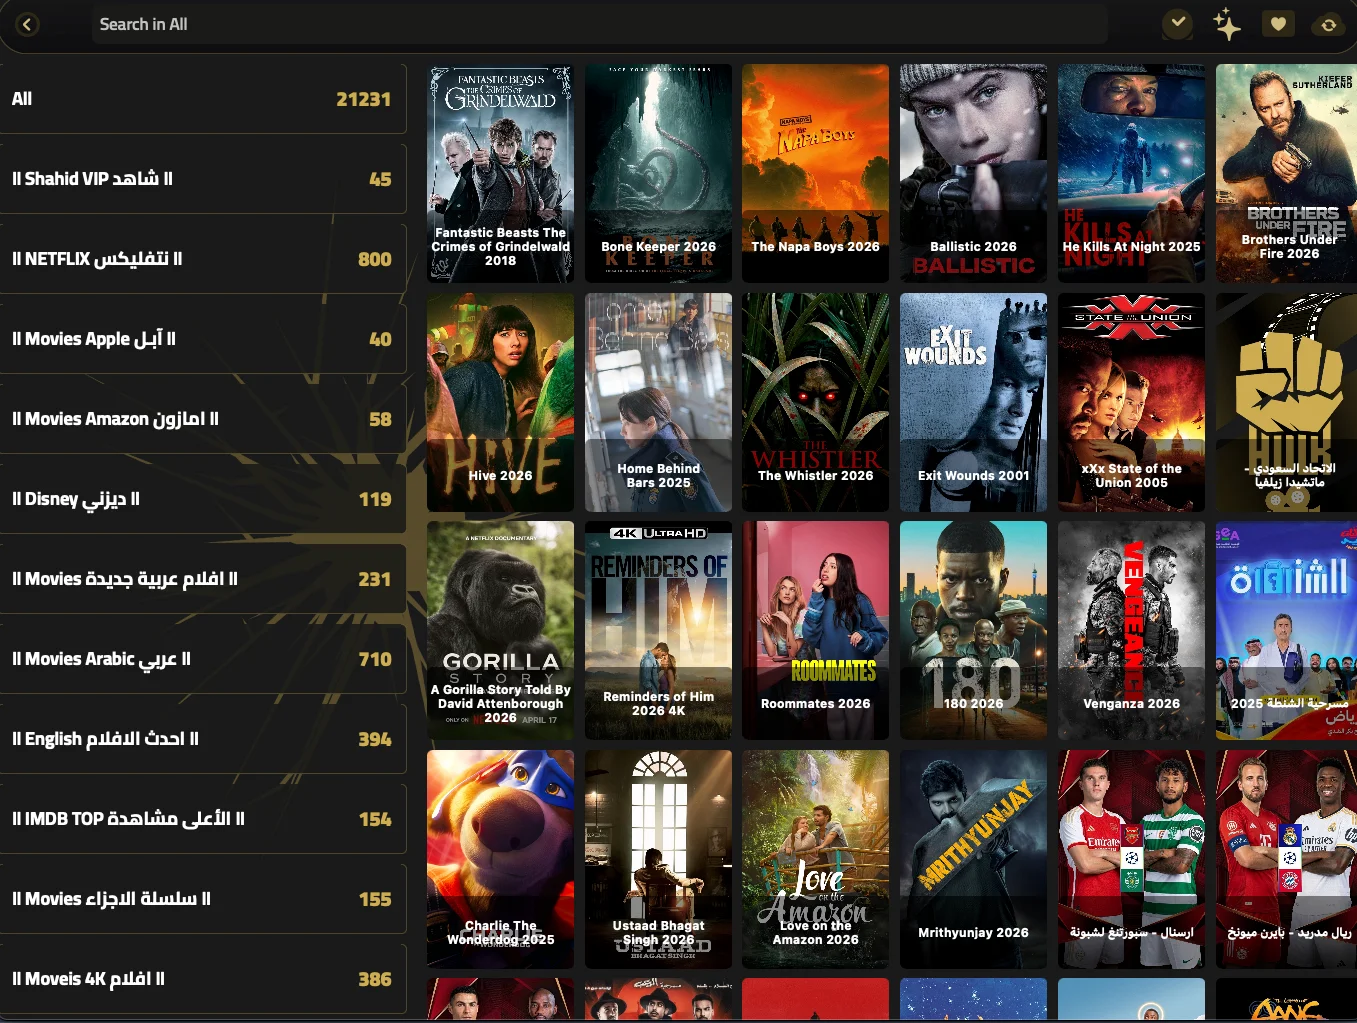
Task: Open the Disney category
Action: click(x=202, y=499)
